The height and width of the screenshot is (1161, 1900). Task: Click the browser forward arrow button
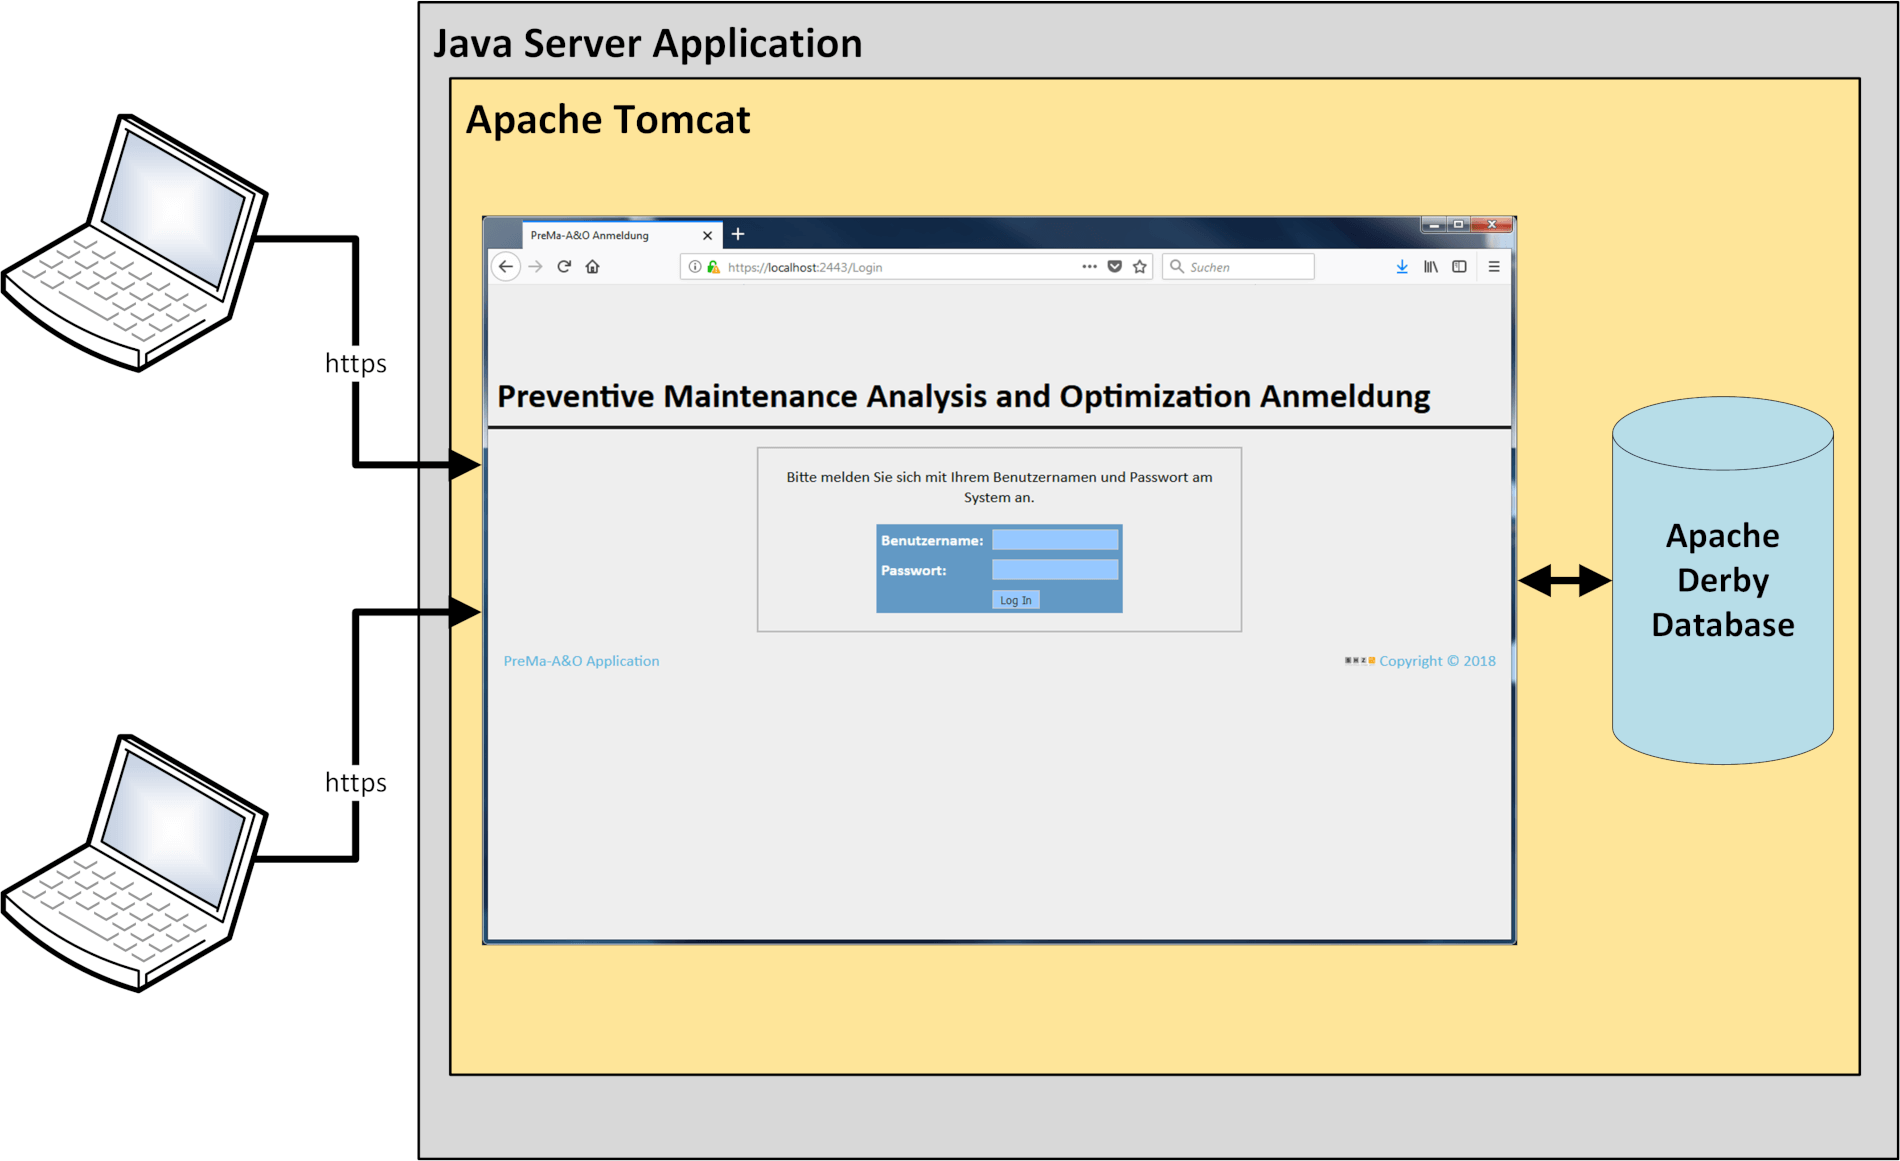(535, 267)
